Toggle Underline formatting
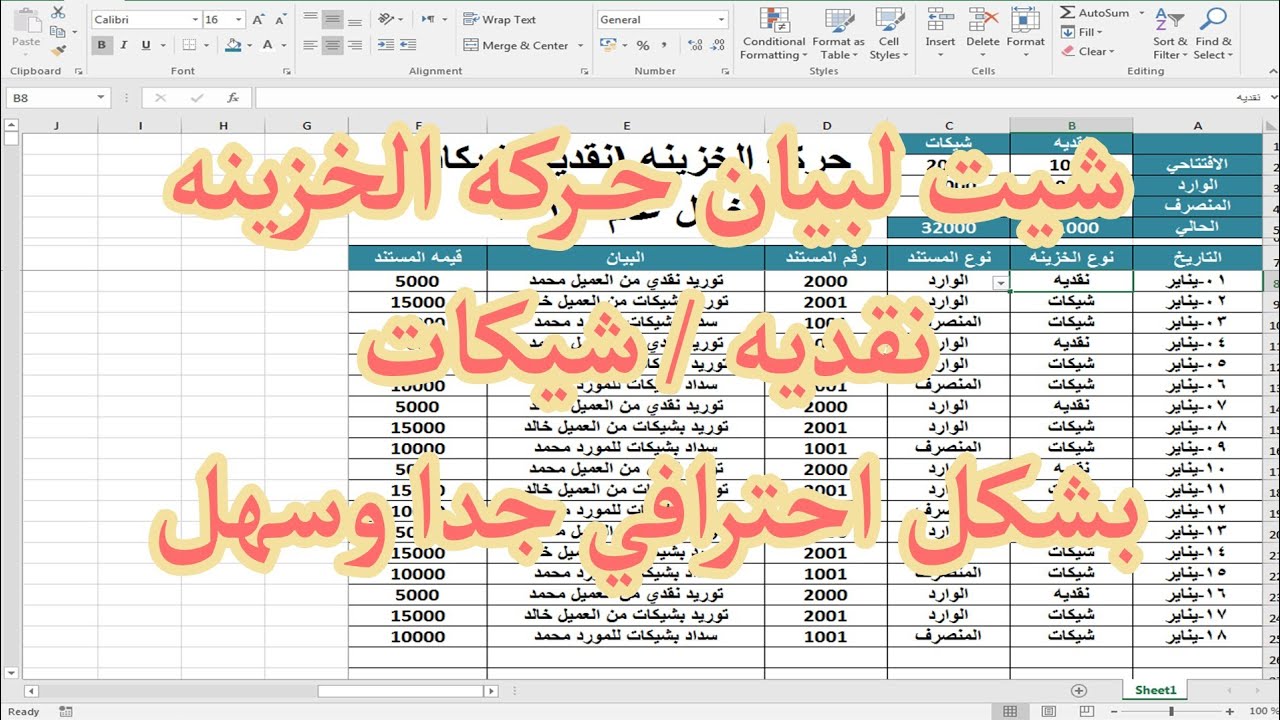 146,45
